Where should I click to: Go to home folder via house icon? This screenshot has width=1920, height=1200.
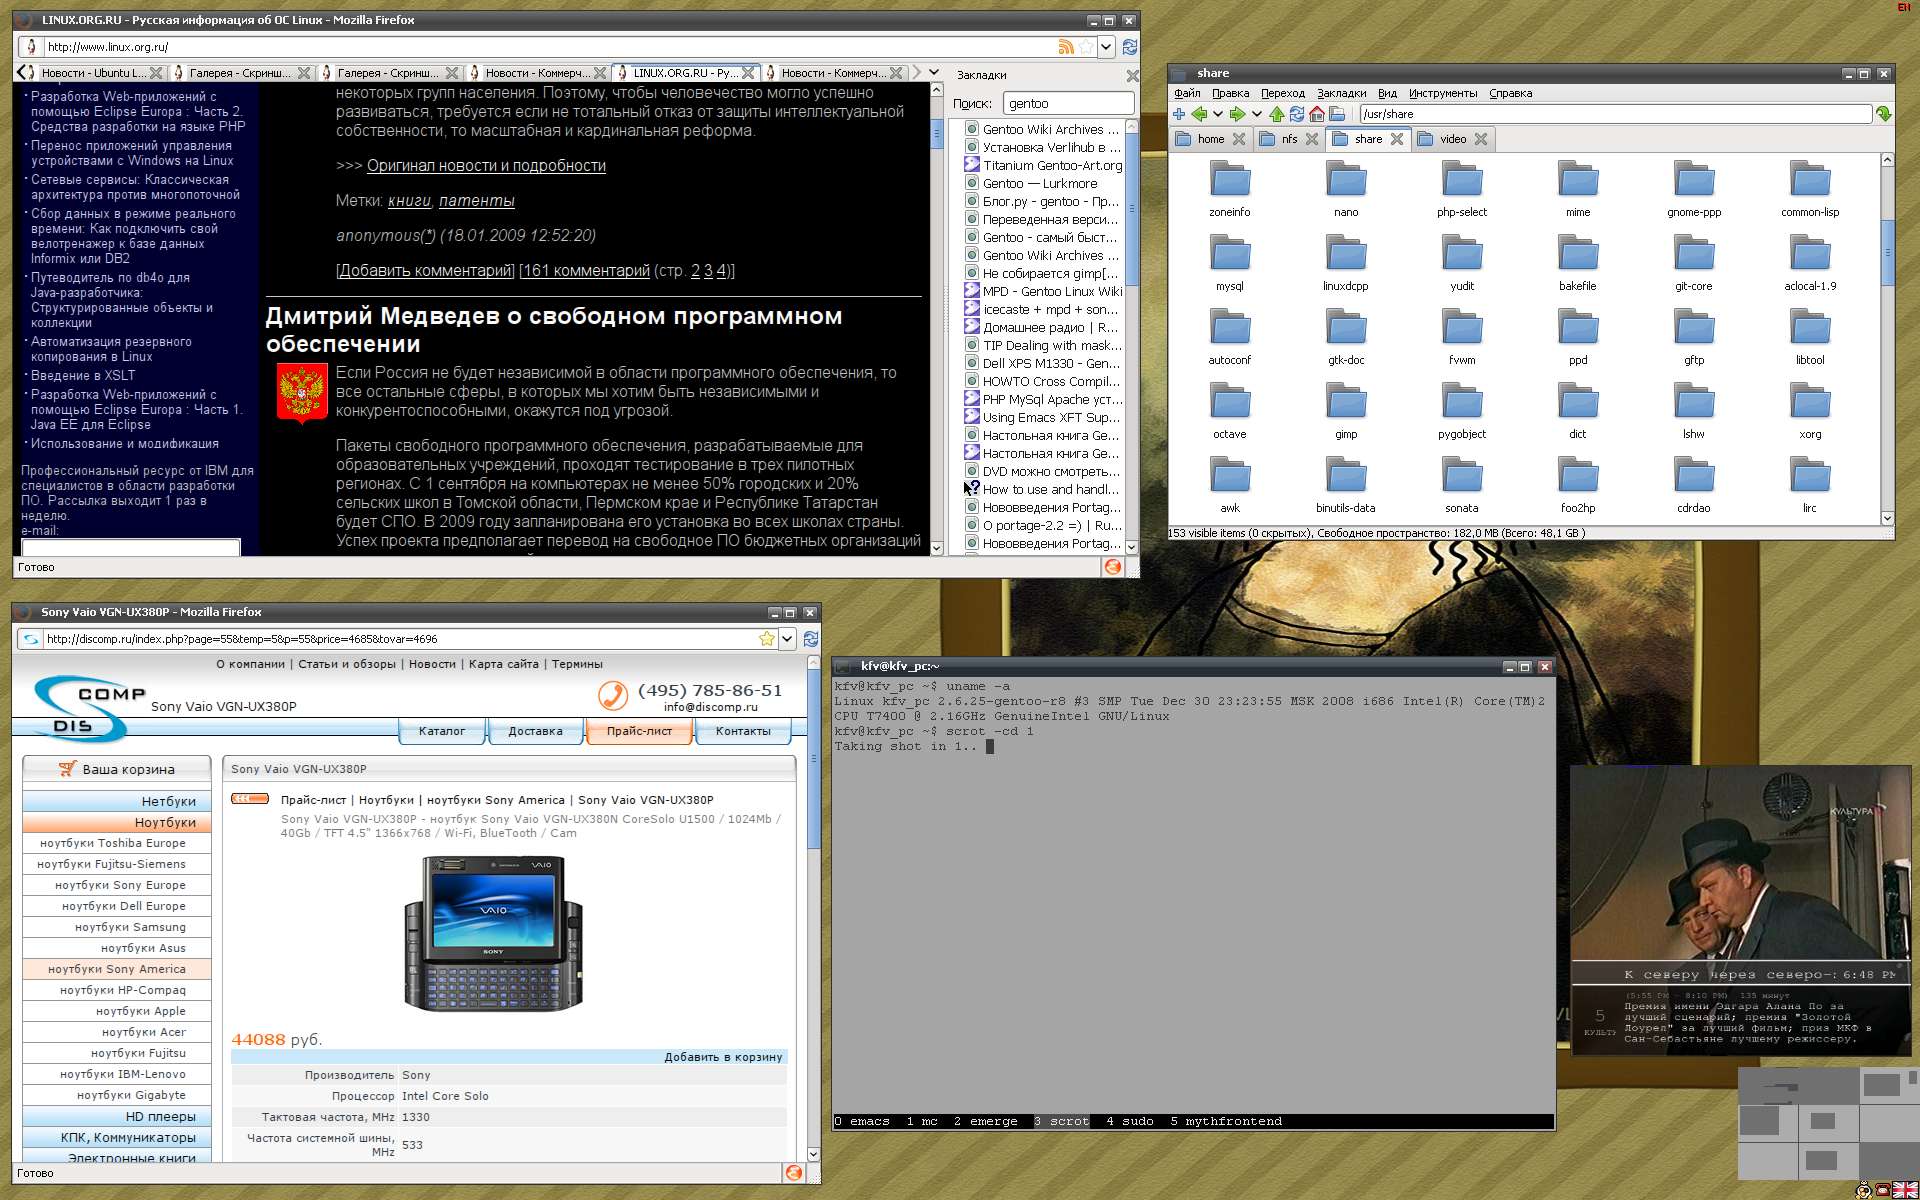click(1316, 114)
